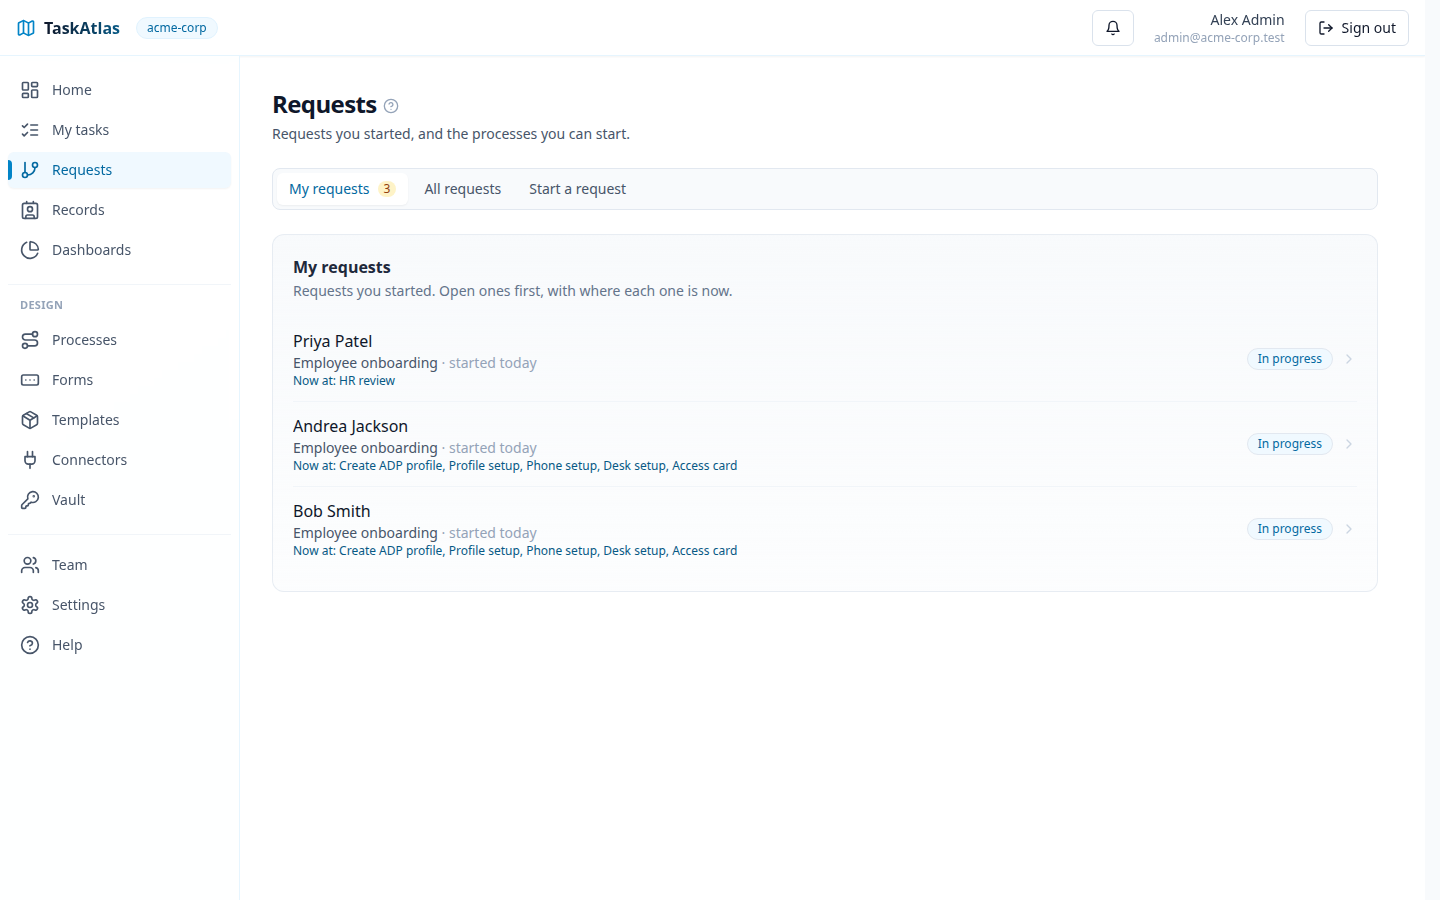Open the Start a request tab
Screen dimensions: 1440x900
coord(577,189)
